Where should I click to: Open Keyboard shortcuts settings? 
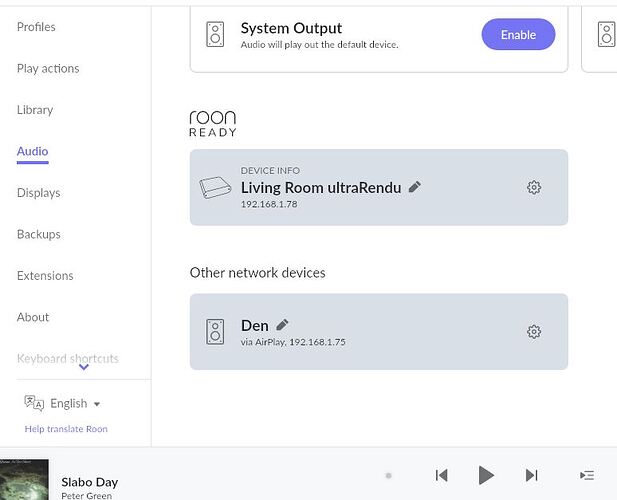tap(68, 358)
